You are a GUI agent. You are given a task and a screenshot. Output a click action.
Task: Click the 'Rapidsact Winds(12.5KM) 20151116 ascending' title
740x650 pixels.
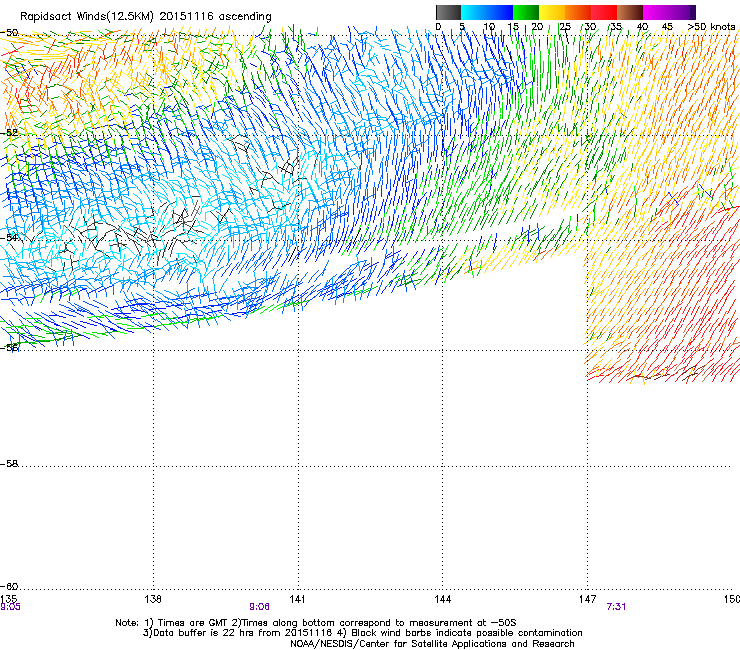(146, 17)
